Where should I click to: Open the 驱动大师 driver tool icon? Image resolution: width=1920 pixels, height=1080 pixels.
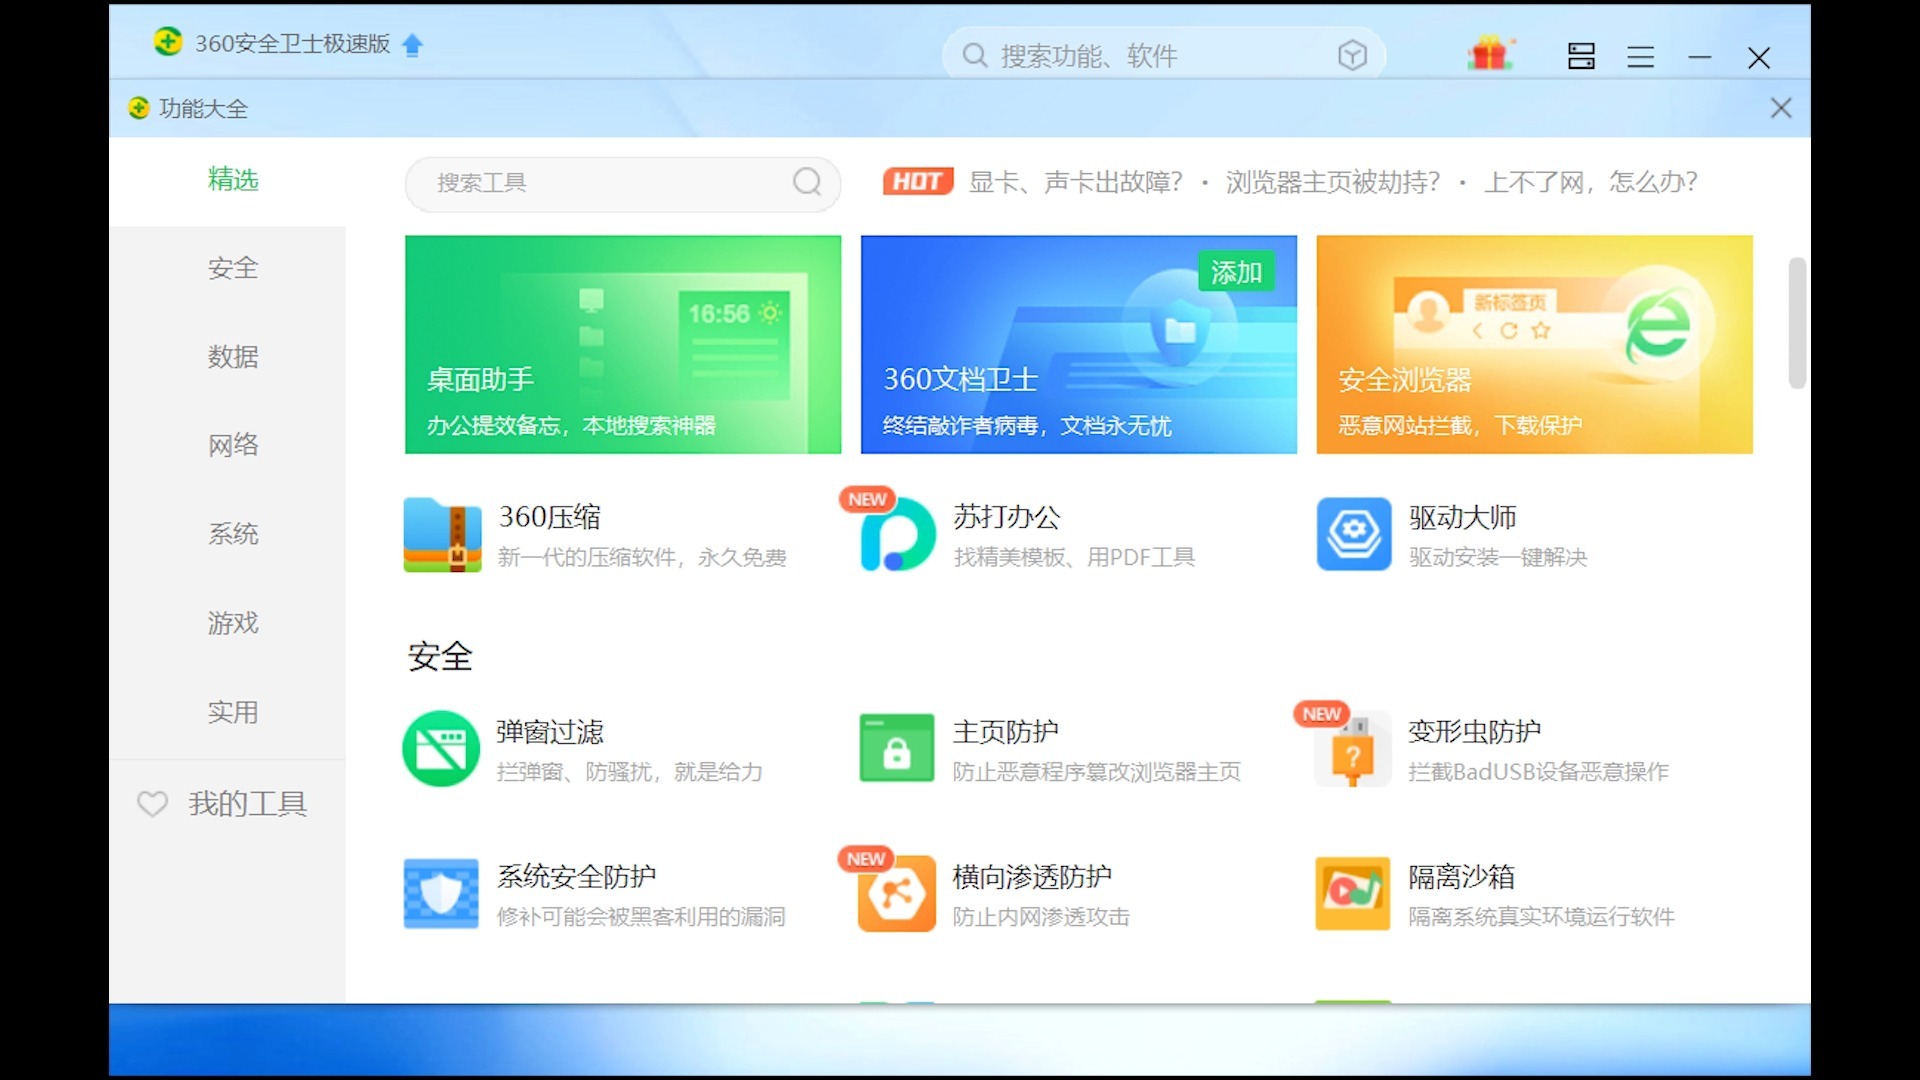[x=1354, y=535]
